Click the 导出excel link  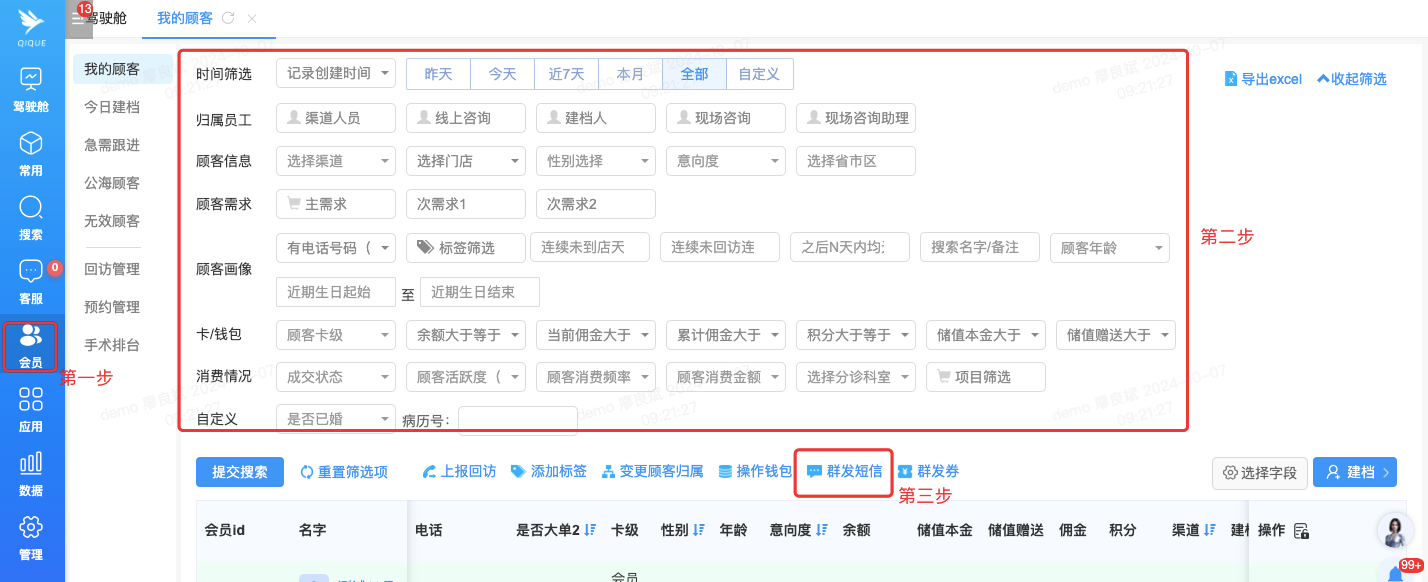[1264, 79]
